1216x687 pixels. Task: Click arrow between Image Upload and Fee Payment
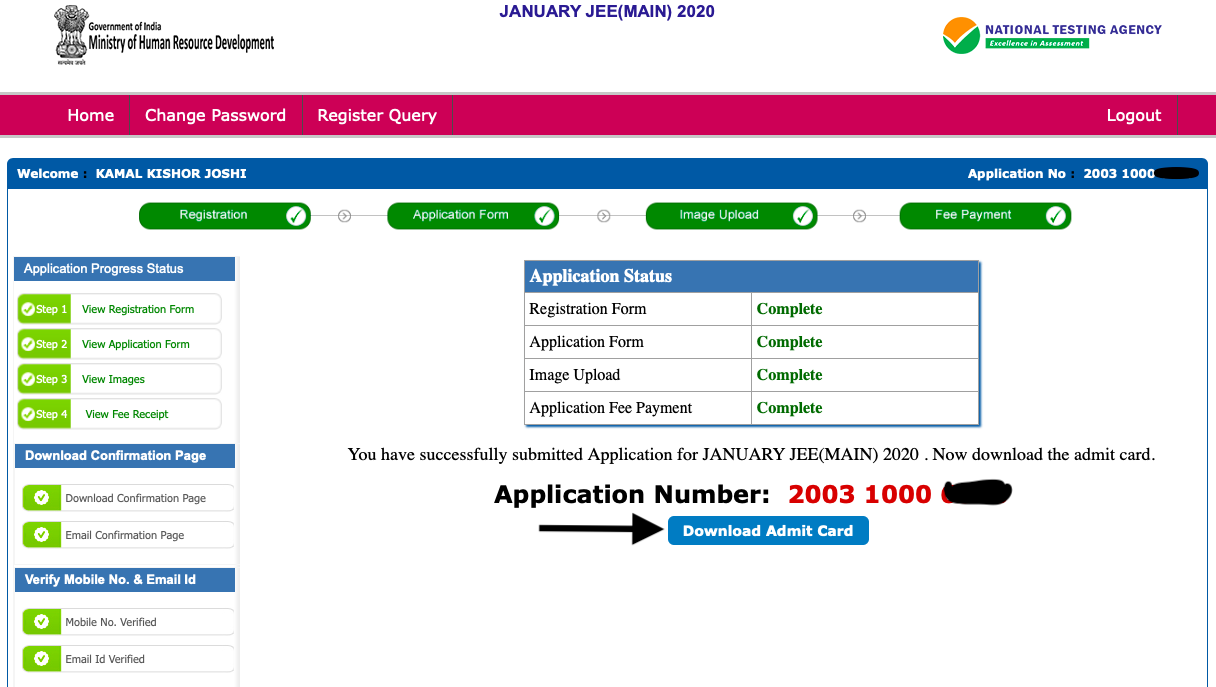click(x=859, y=216)
